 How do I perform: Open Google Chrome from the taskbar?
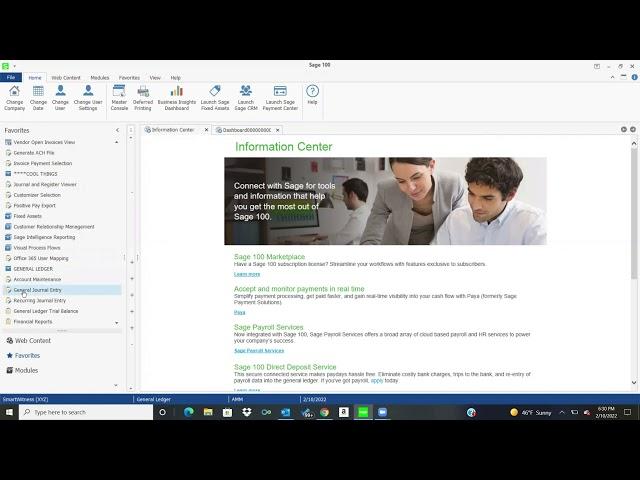point(324,412)
